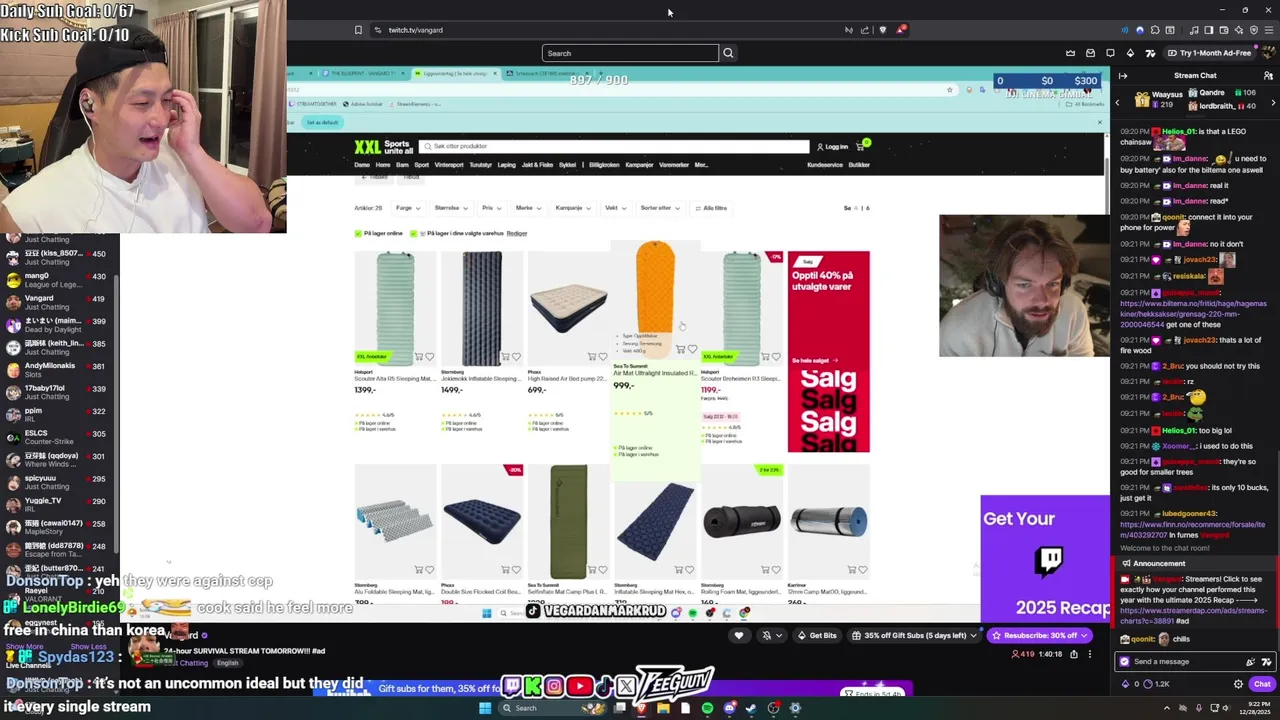Click 'Logg inn' on XXL site
This screenshot has height=720, width=1280.
click(833, 147)
